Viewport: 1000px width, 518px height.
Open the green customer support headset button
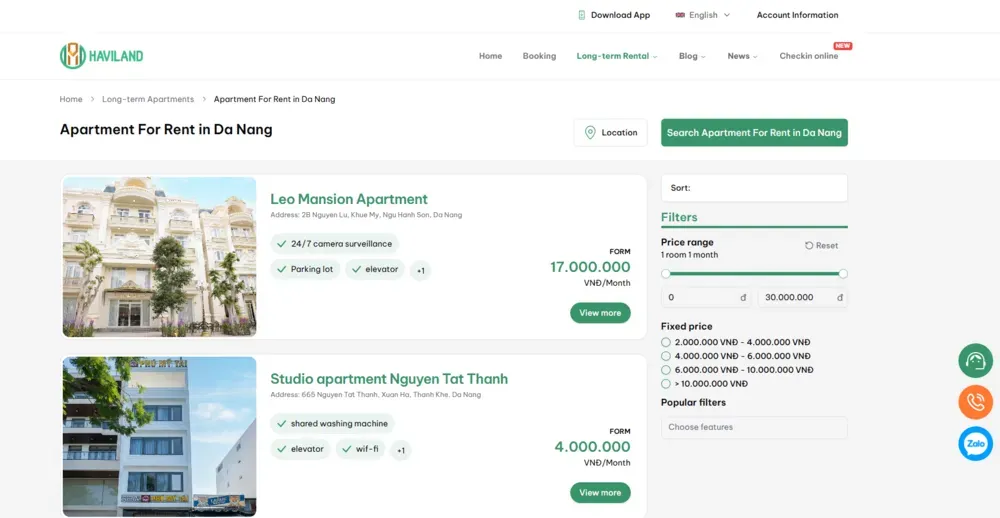point(975,360)
